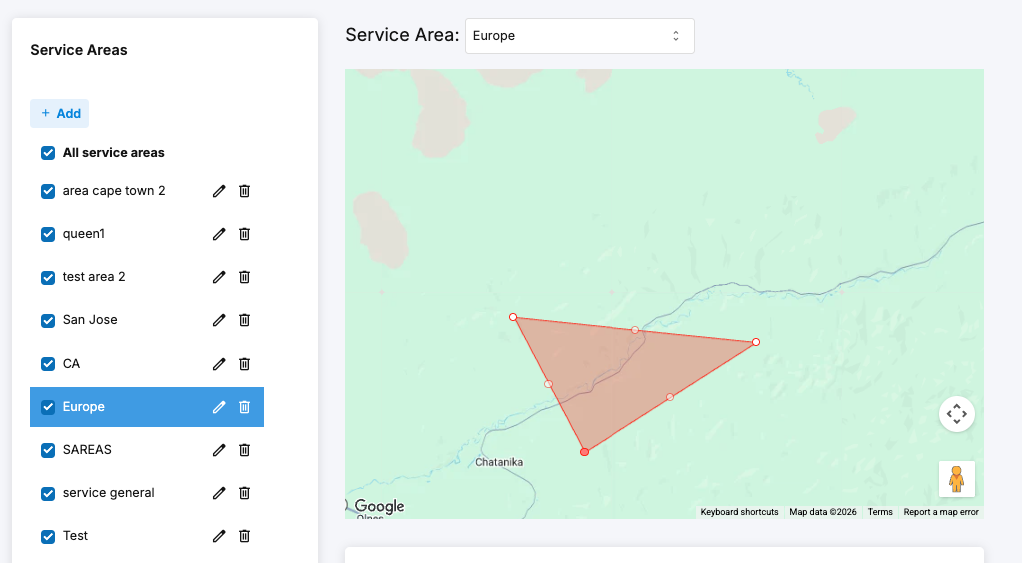Edit the test area 2 entry
1022x563 pixels.
point(219,277)
